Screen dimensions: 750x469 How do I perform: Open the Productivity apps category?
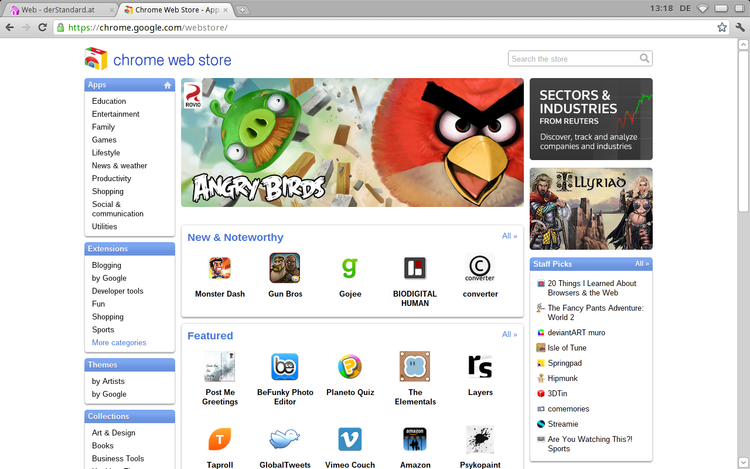tap(111, 179)
